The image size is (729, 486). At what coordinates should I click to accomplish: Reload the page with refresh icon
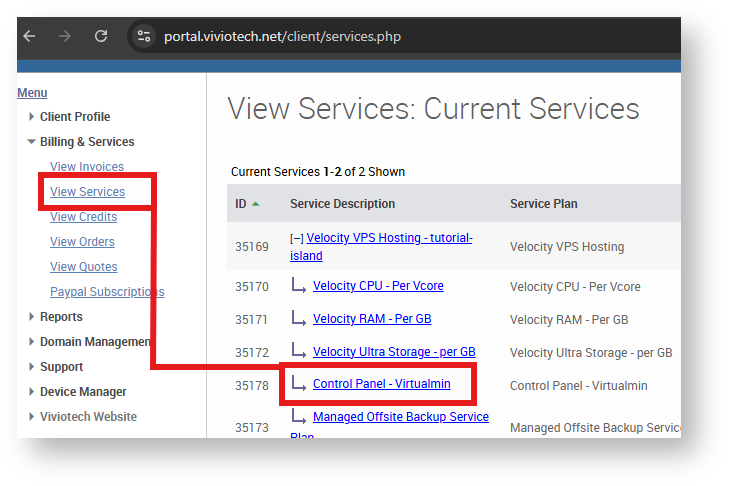[101, 37]
